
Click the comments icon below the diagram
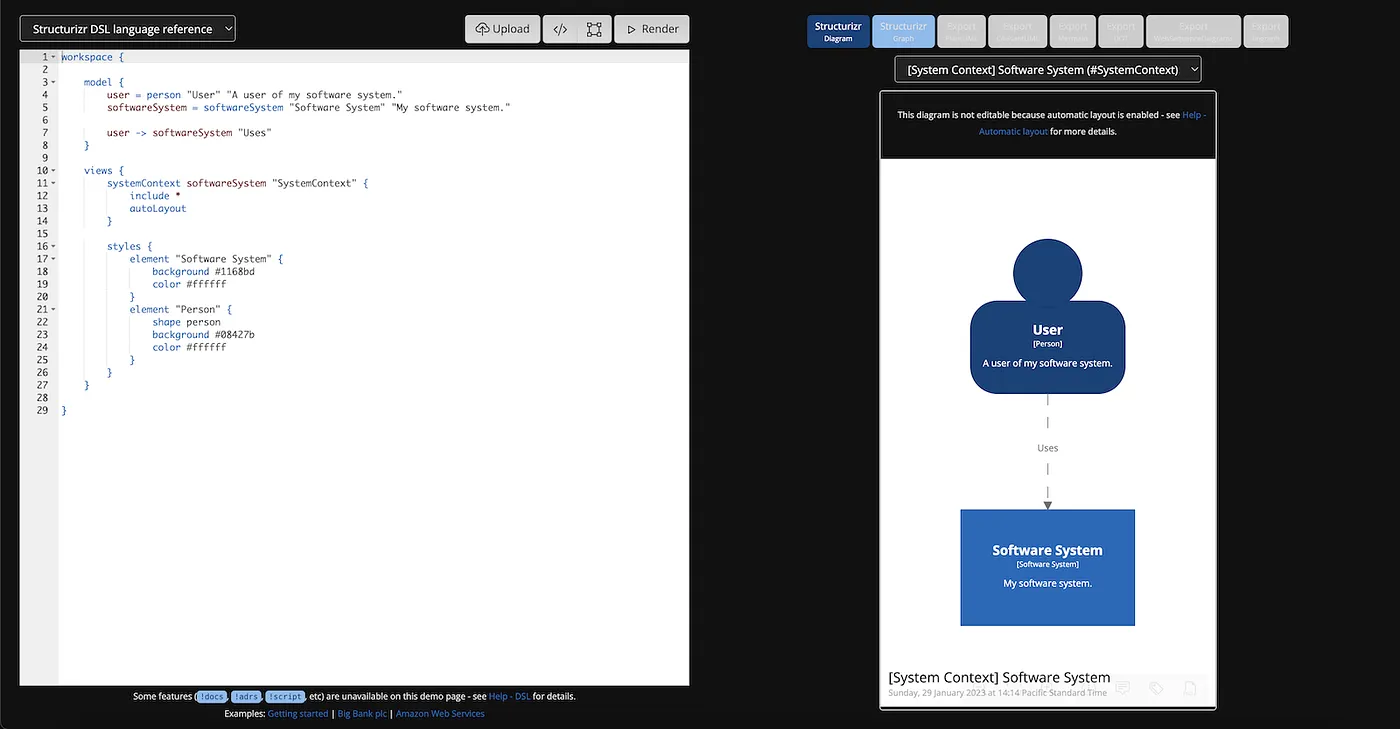[1123, 688]
